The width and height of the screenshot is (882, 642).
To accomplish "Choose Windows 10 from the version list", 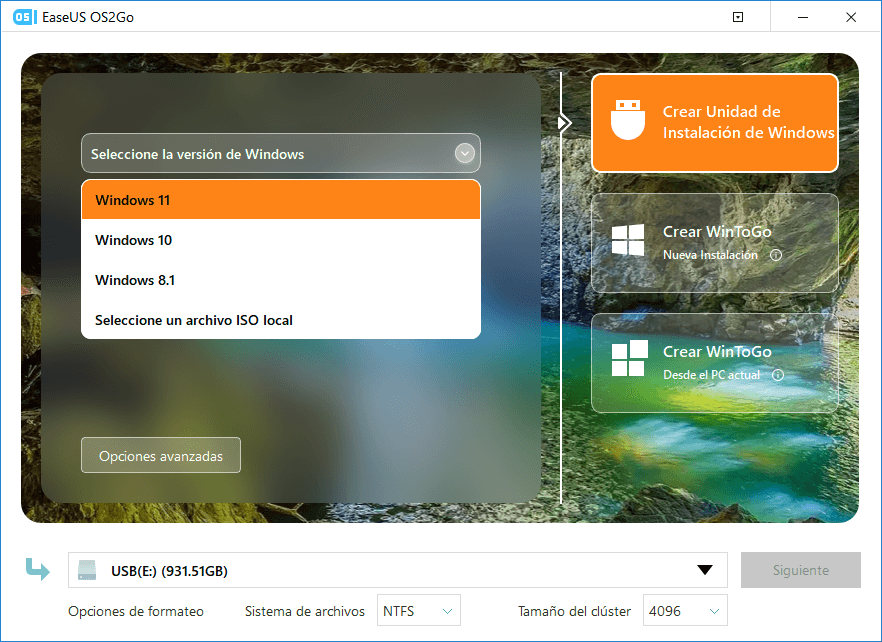I will pos(281,240).
